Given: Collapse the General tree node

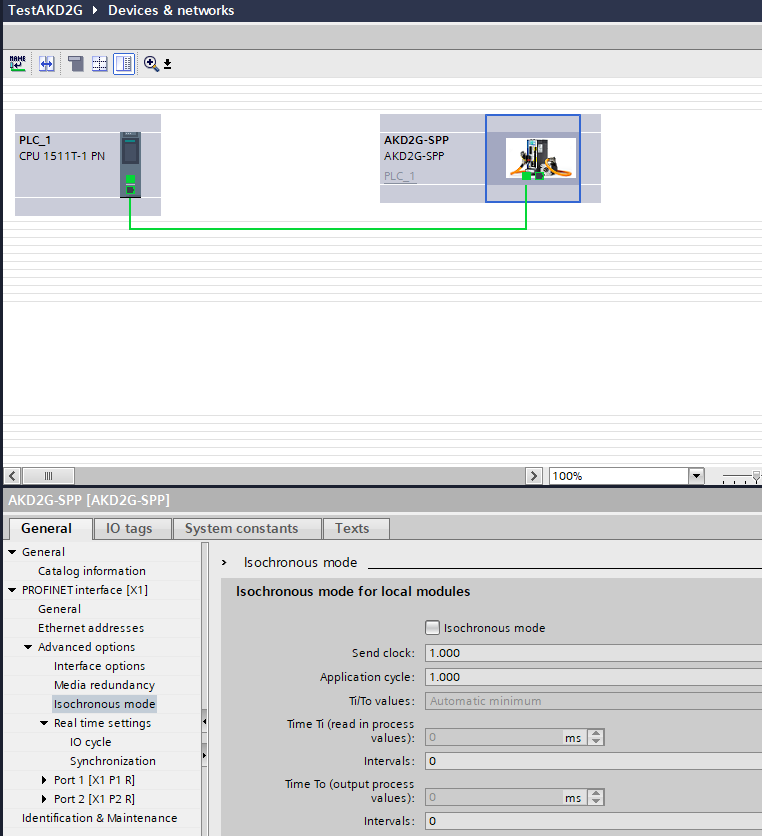Looking at the screenshot, I should tap(12, 552).
